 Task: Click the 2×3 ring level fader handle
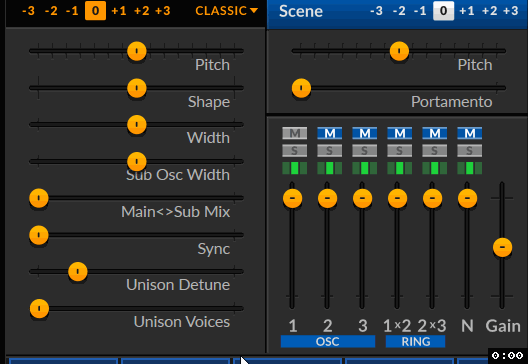[432, 198]
